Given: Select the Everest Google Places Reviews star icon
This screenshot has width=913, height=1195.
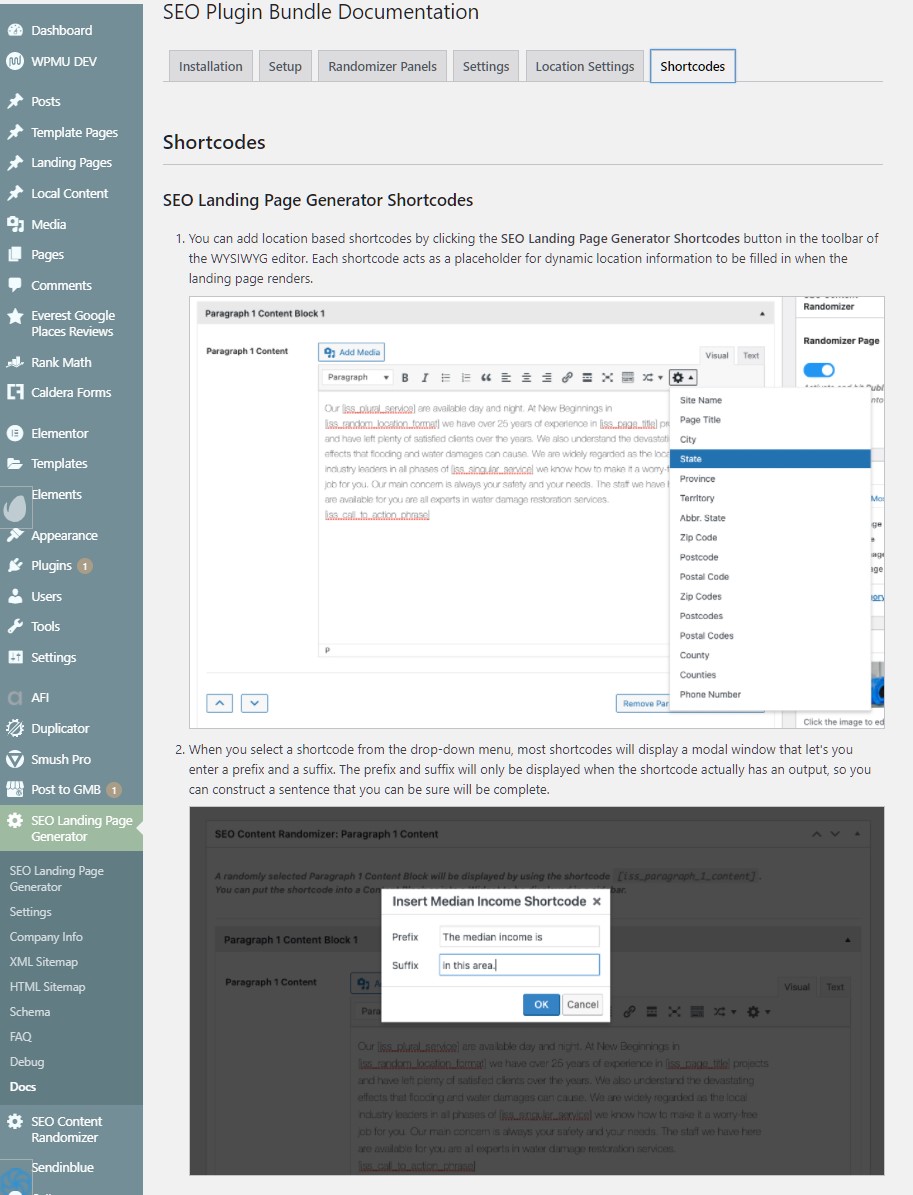Looking at the screenshot, I should click(x=15, y=316).
